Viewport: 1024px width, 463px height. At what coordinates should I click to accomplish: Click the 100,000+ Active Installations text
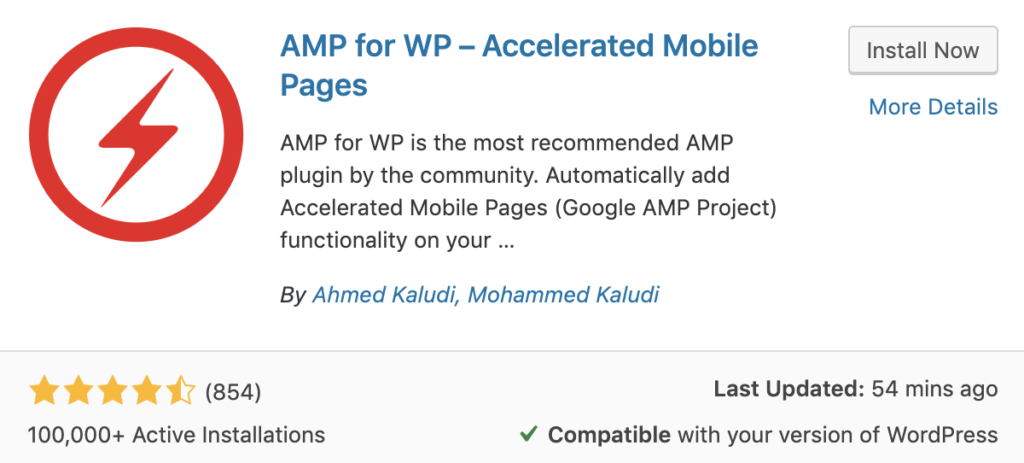[x=176, y=435]
